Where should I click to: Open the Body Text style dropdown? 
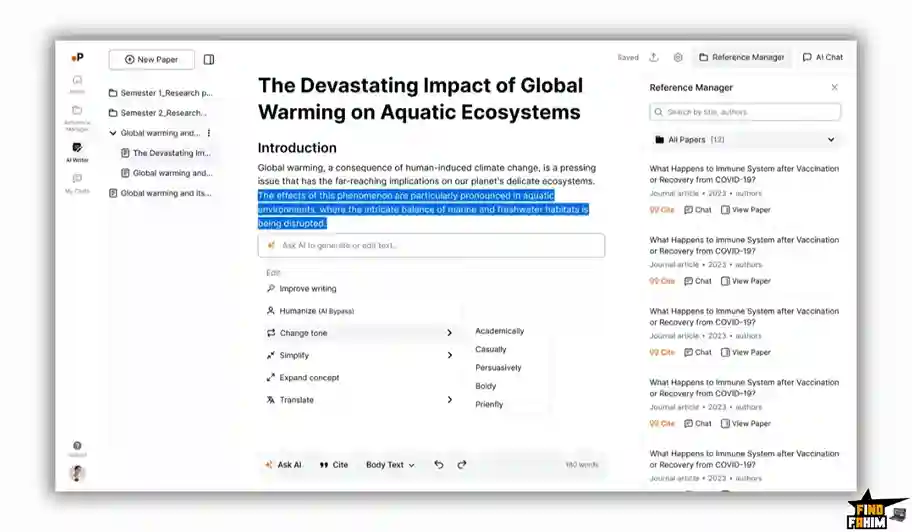point(390,465)
